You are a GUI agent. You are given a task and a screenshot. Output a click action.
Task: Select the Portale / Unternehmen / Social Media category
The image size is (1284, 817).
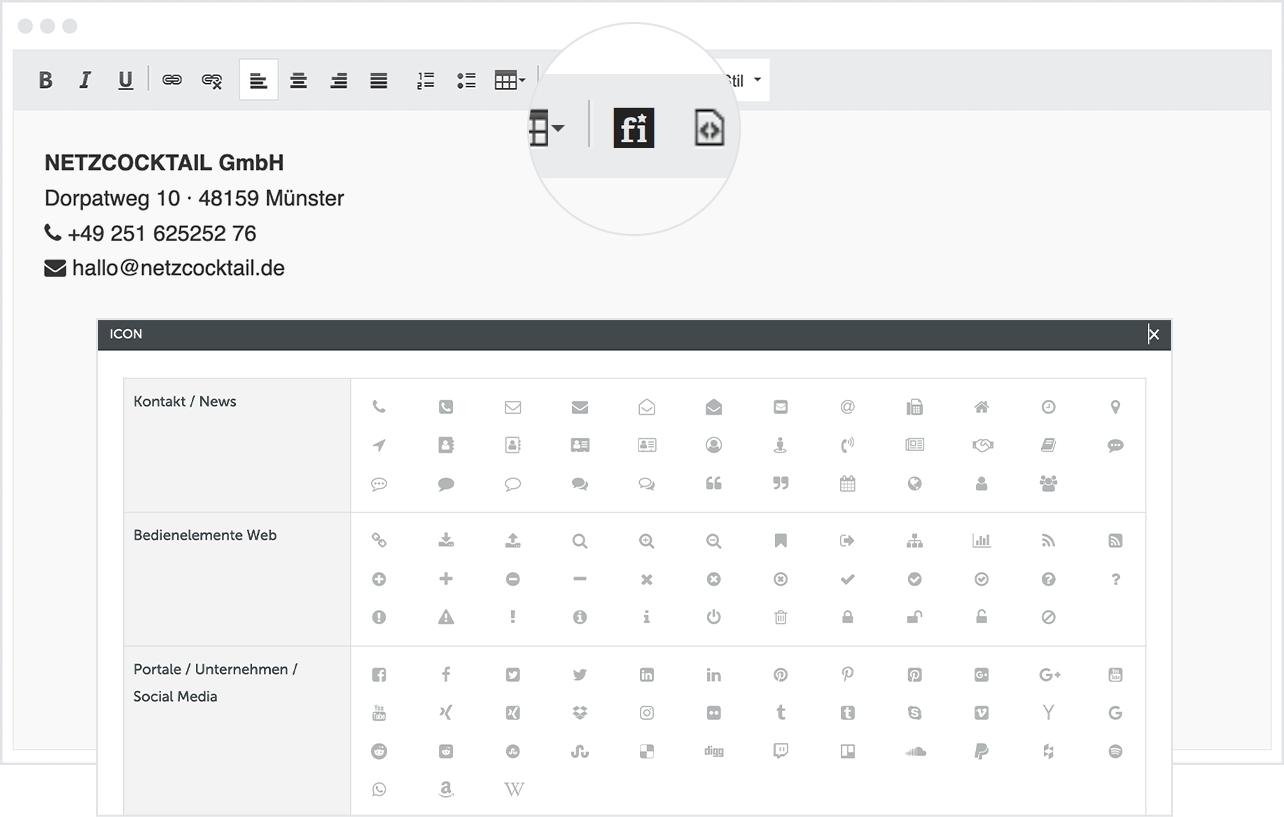click(x=215, y=682)
